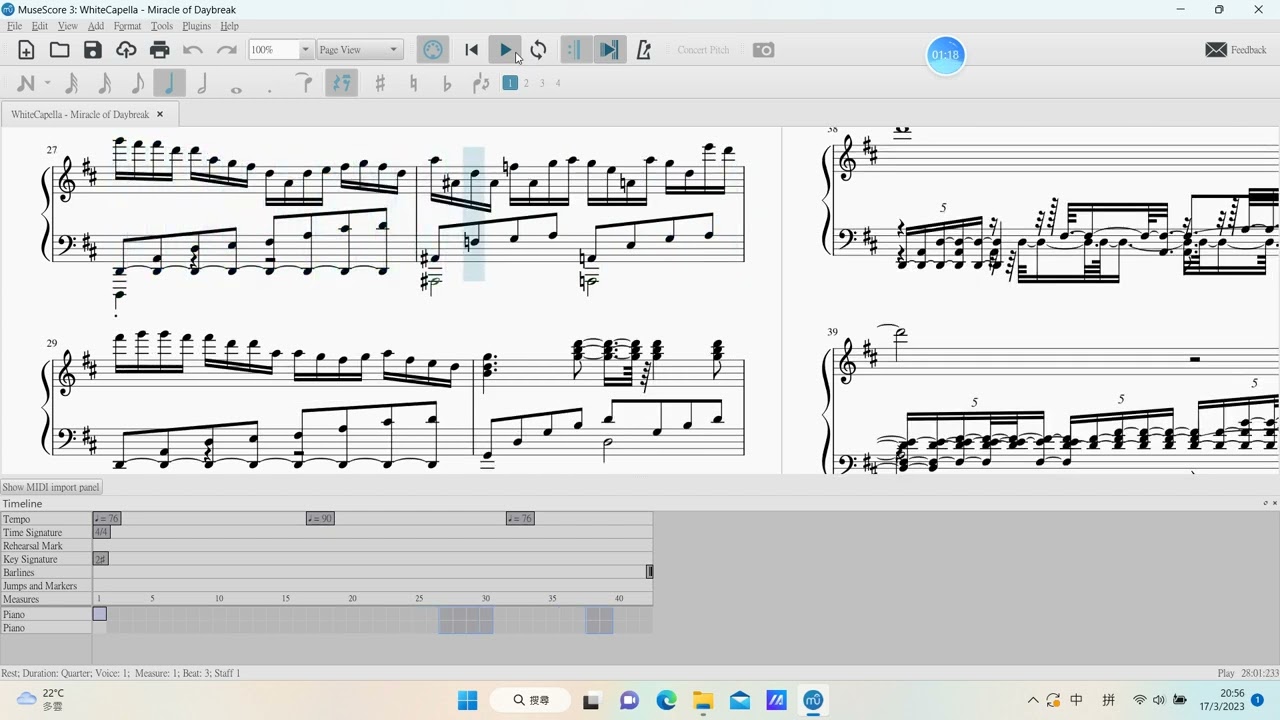Expand note input mode dropdown arrow

[47, 84]
